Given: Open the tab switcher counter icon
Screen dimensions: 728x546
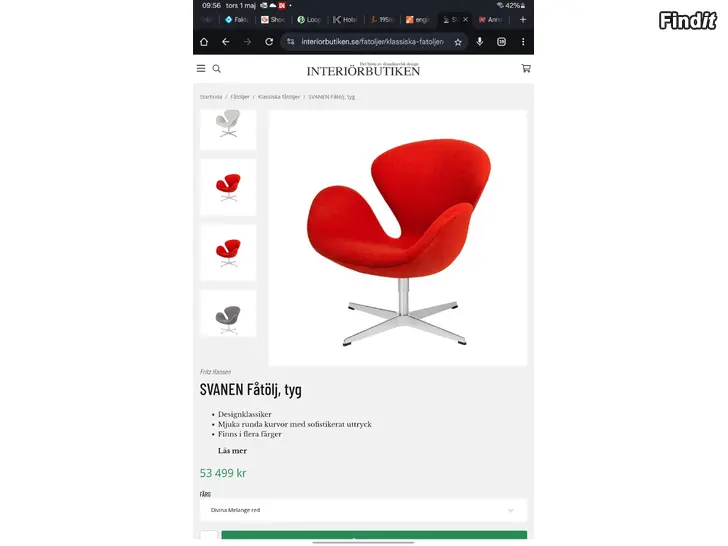Looking at the screenshot, I should (501, 42).
